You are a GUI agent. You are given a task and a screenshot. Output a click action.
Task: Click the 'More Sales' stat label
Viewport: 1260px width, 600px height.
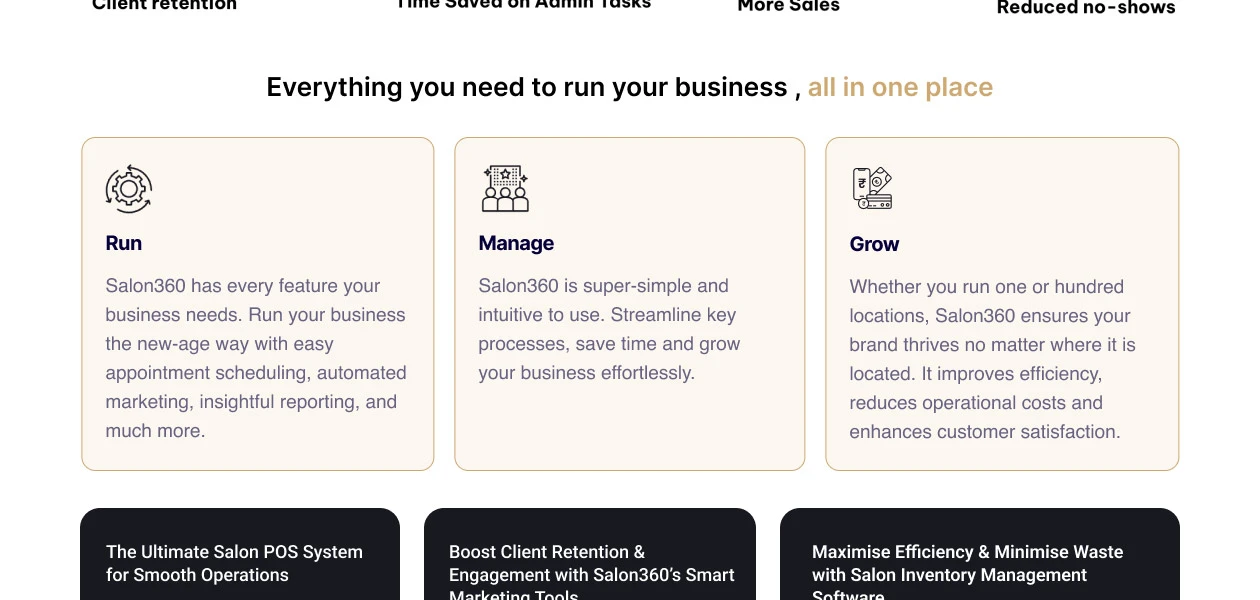tap(788, 6)
